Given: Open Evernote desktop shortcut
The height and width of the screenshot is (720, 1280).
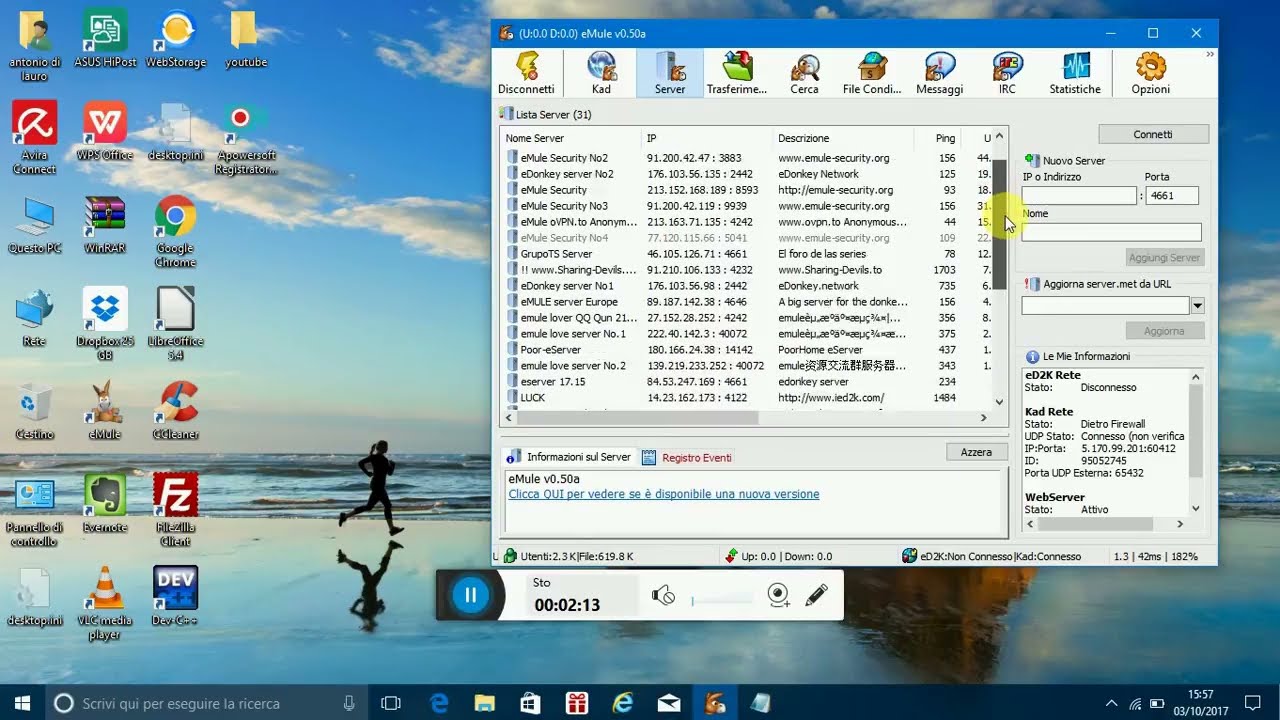Looking at the screenshot, I should [105, 503].
